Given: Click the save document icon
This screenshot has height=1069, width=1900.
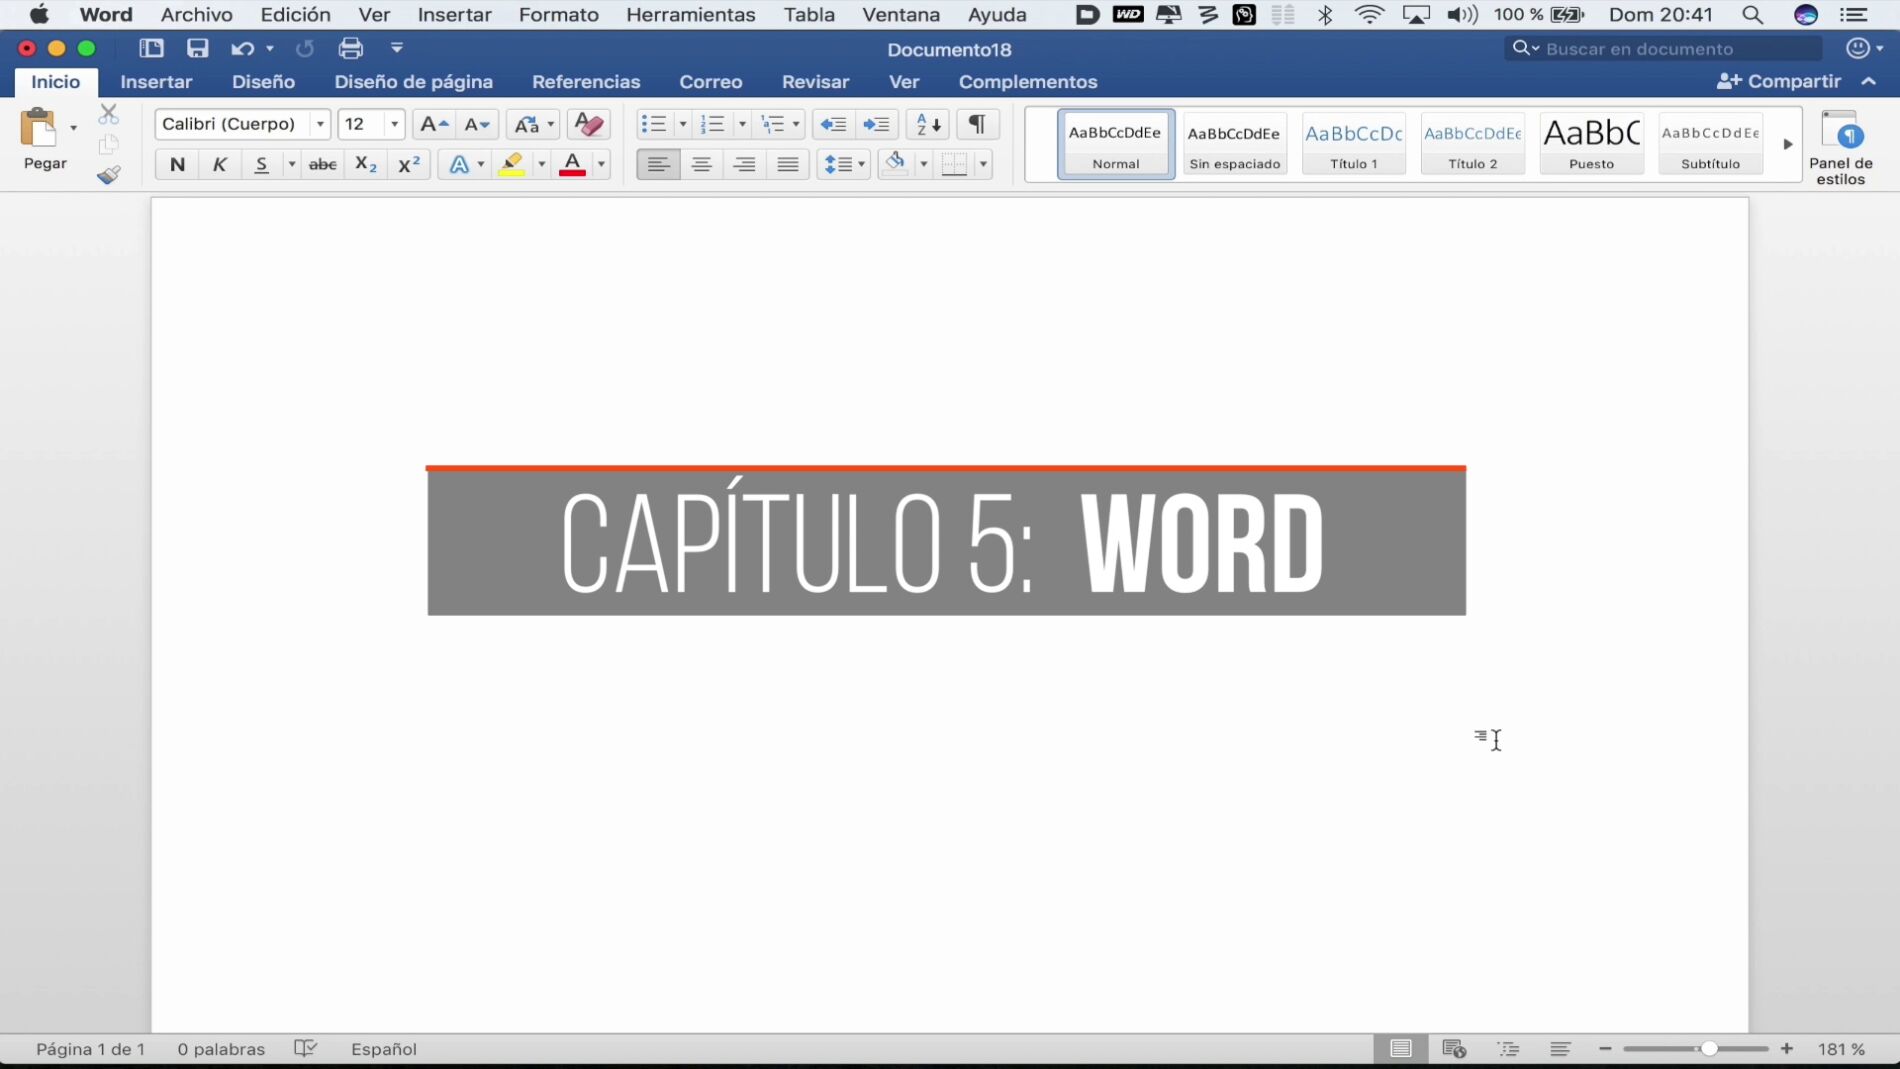Looking at the screenshot, I should coord(197,48).
